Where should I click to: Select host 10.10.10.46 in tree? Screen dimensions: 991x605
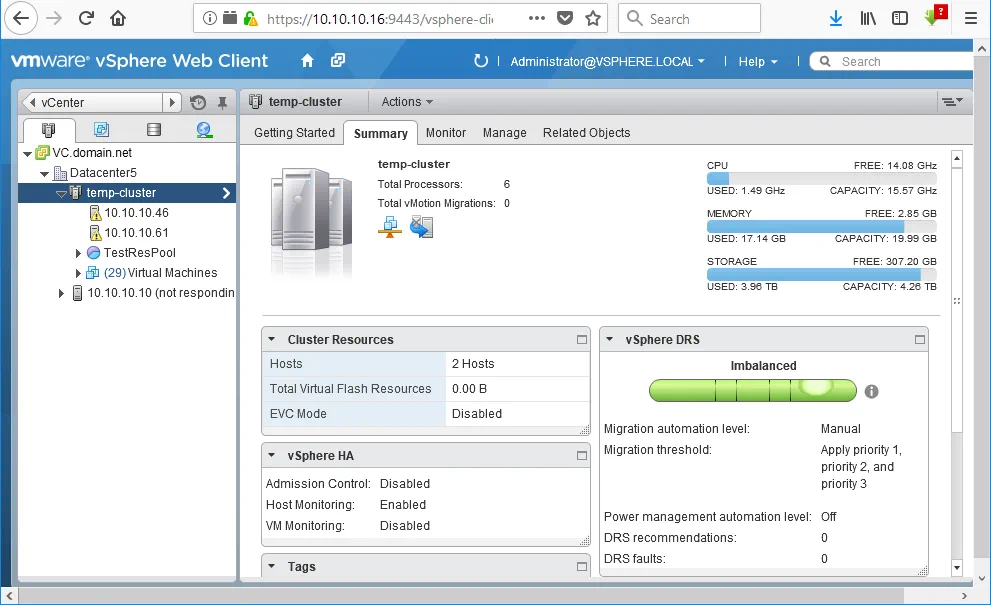[136, 213]
